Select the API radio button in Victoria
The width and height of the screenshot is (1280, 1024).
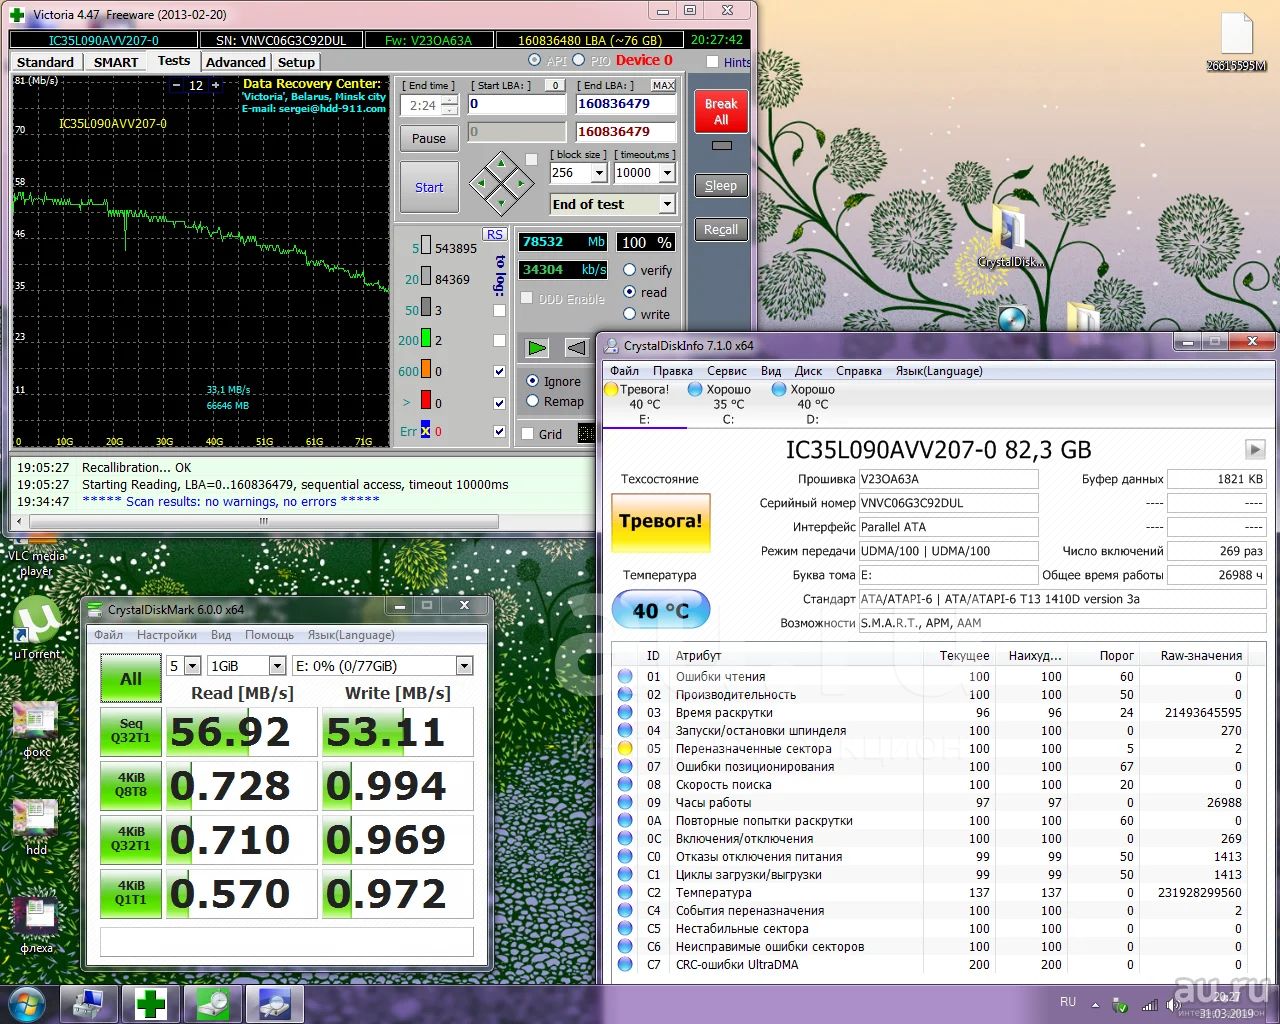point(535,61)
